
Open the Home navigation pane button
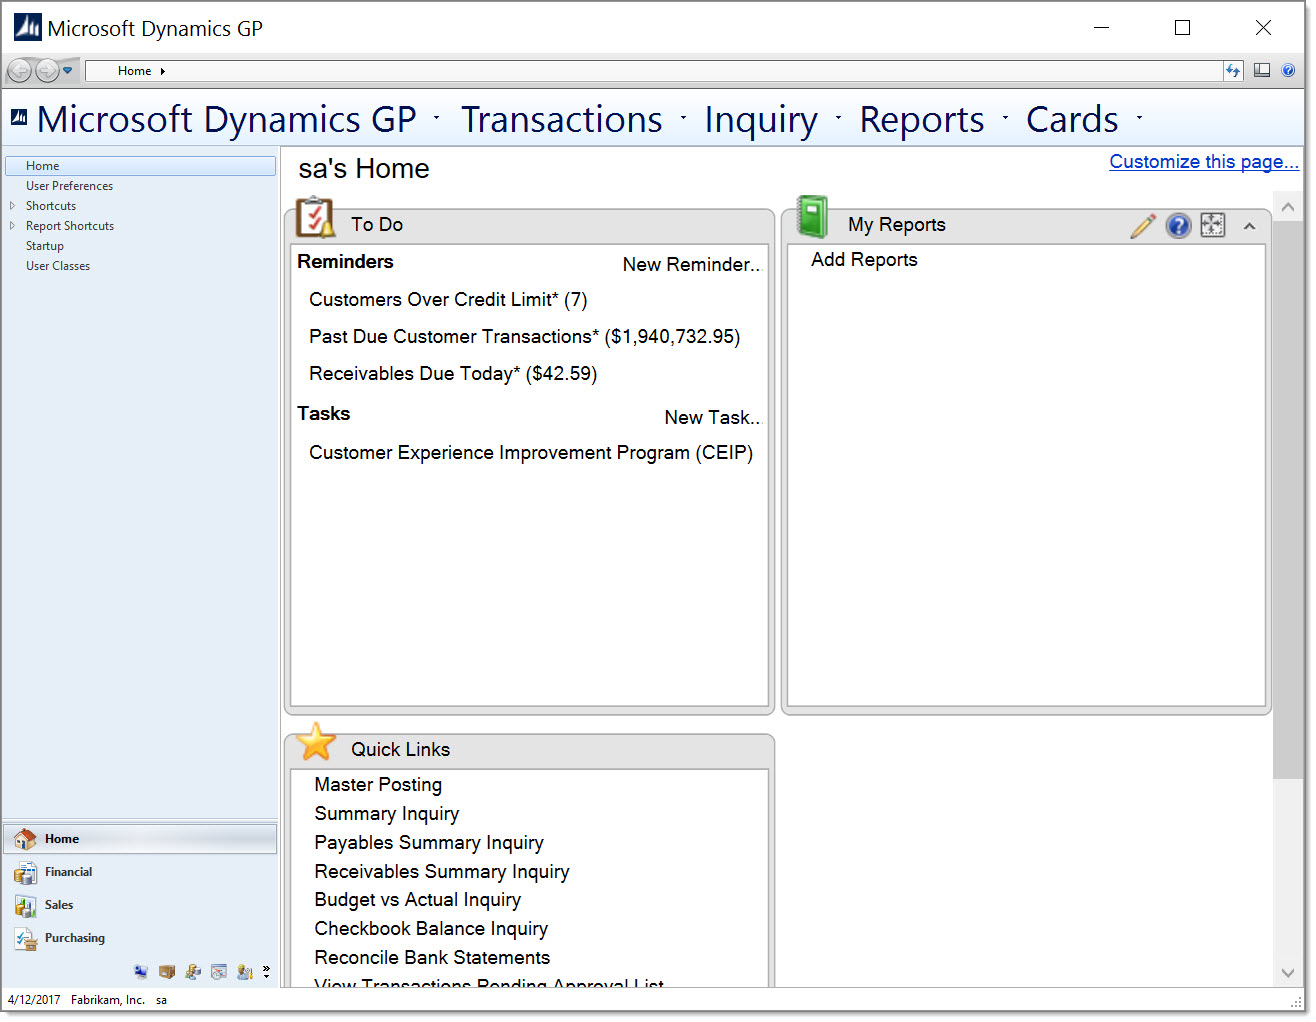140,839
